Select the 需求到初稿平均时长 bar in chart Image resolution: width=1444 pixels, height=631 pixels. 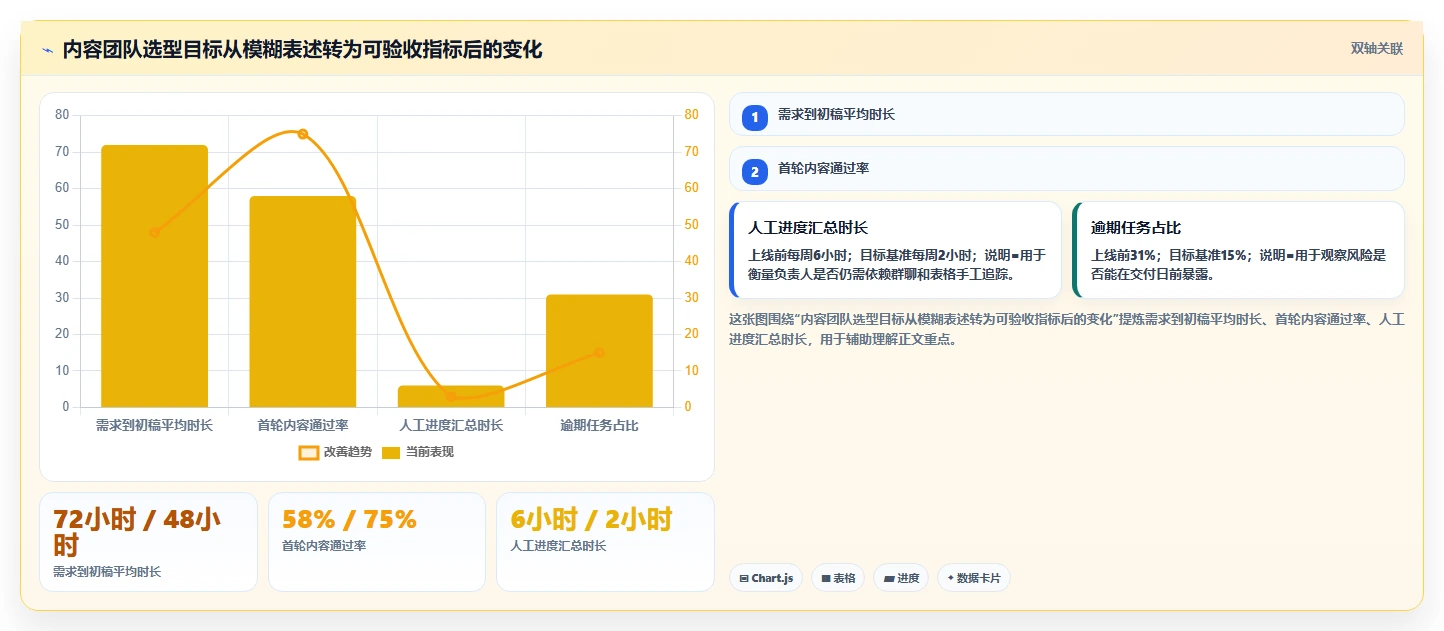[154, 276]
